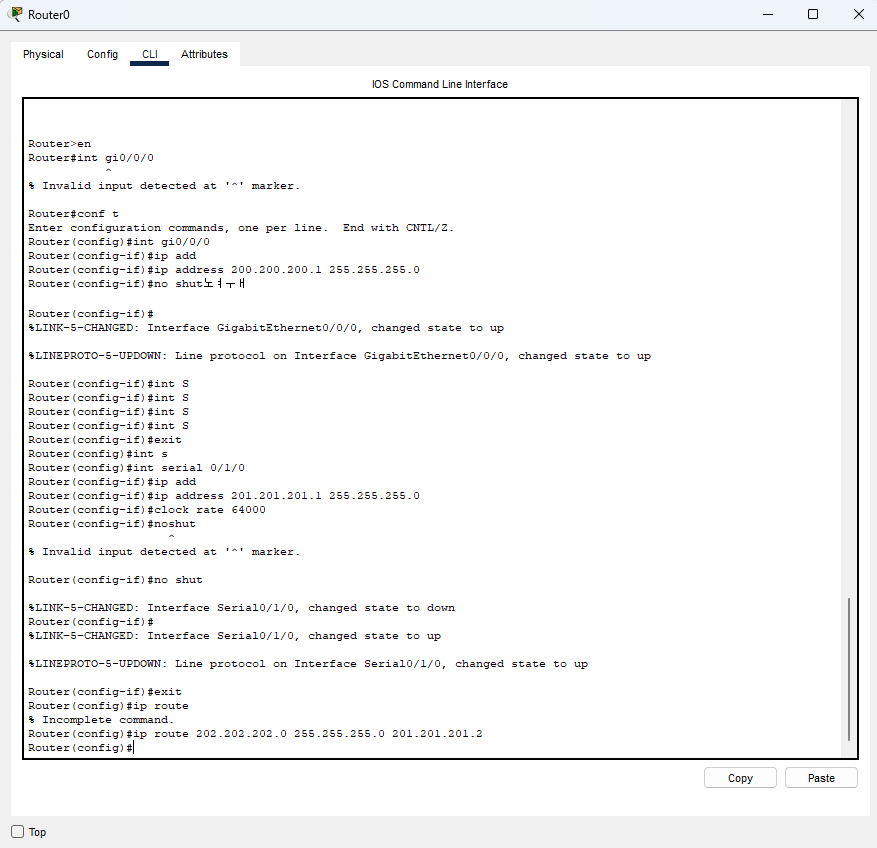Open the Config tab
Image resolution: width=877 pixels, height=848 pixels.
point(102,54)
